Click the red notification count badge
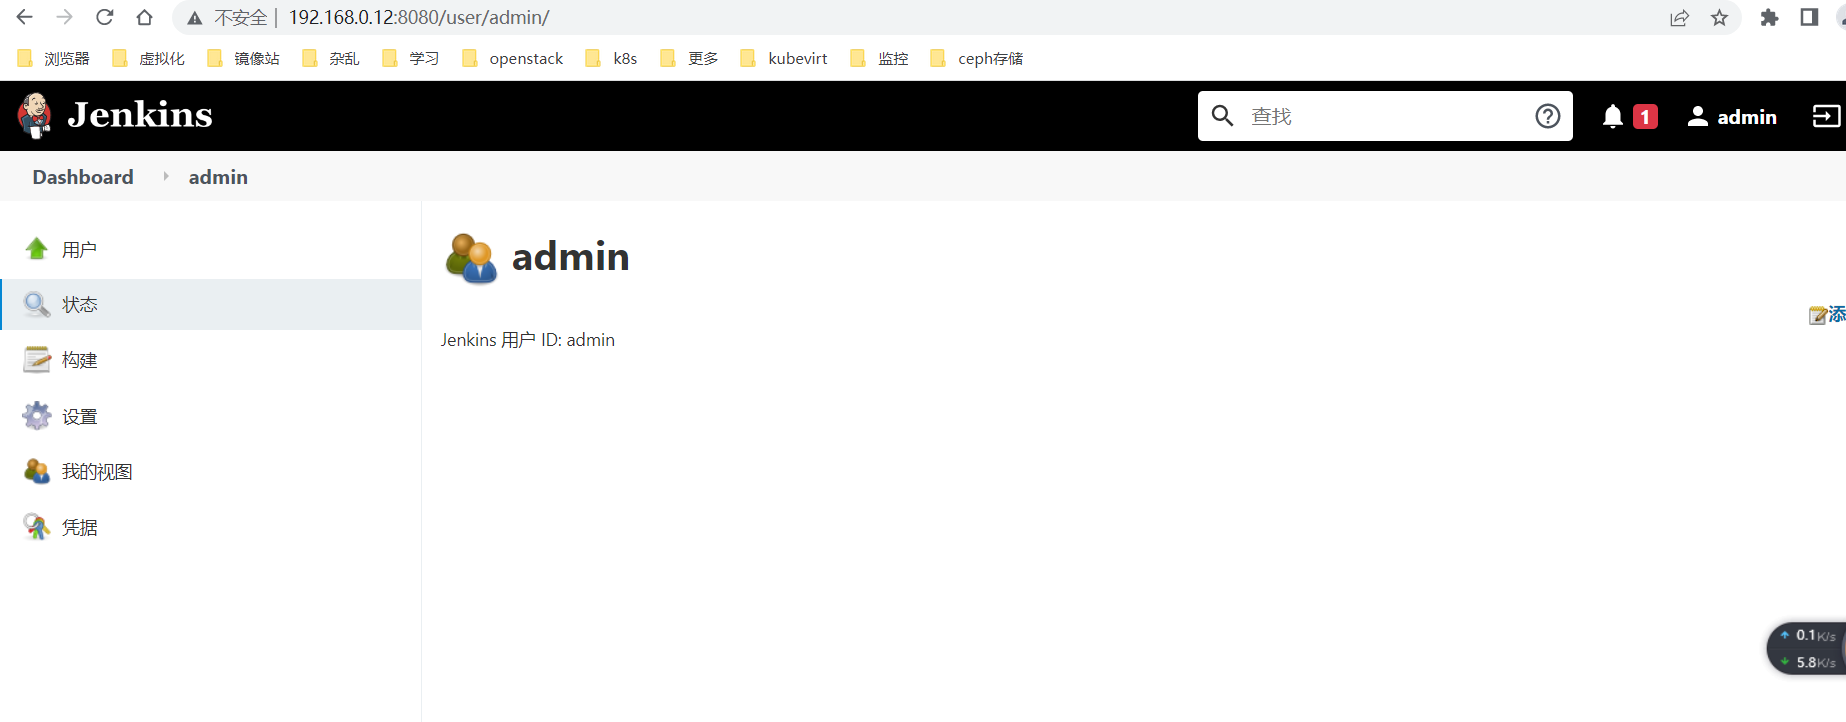The image size is (1846, 722). (1645, 117)
